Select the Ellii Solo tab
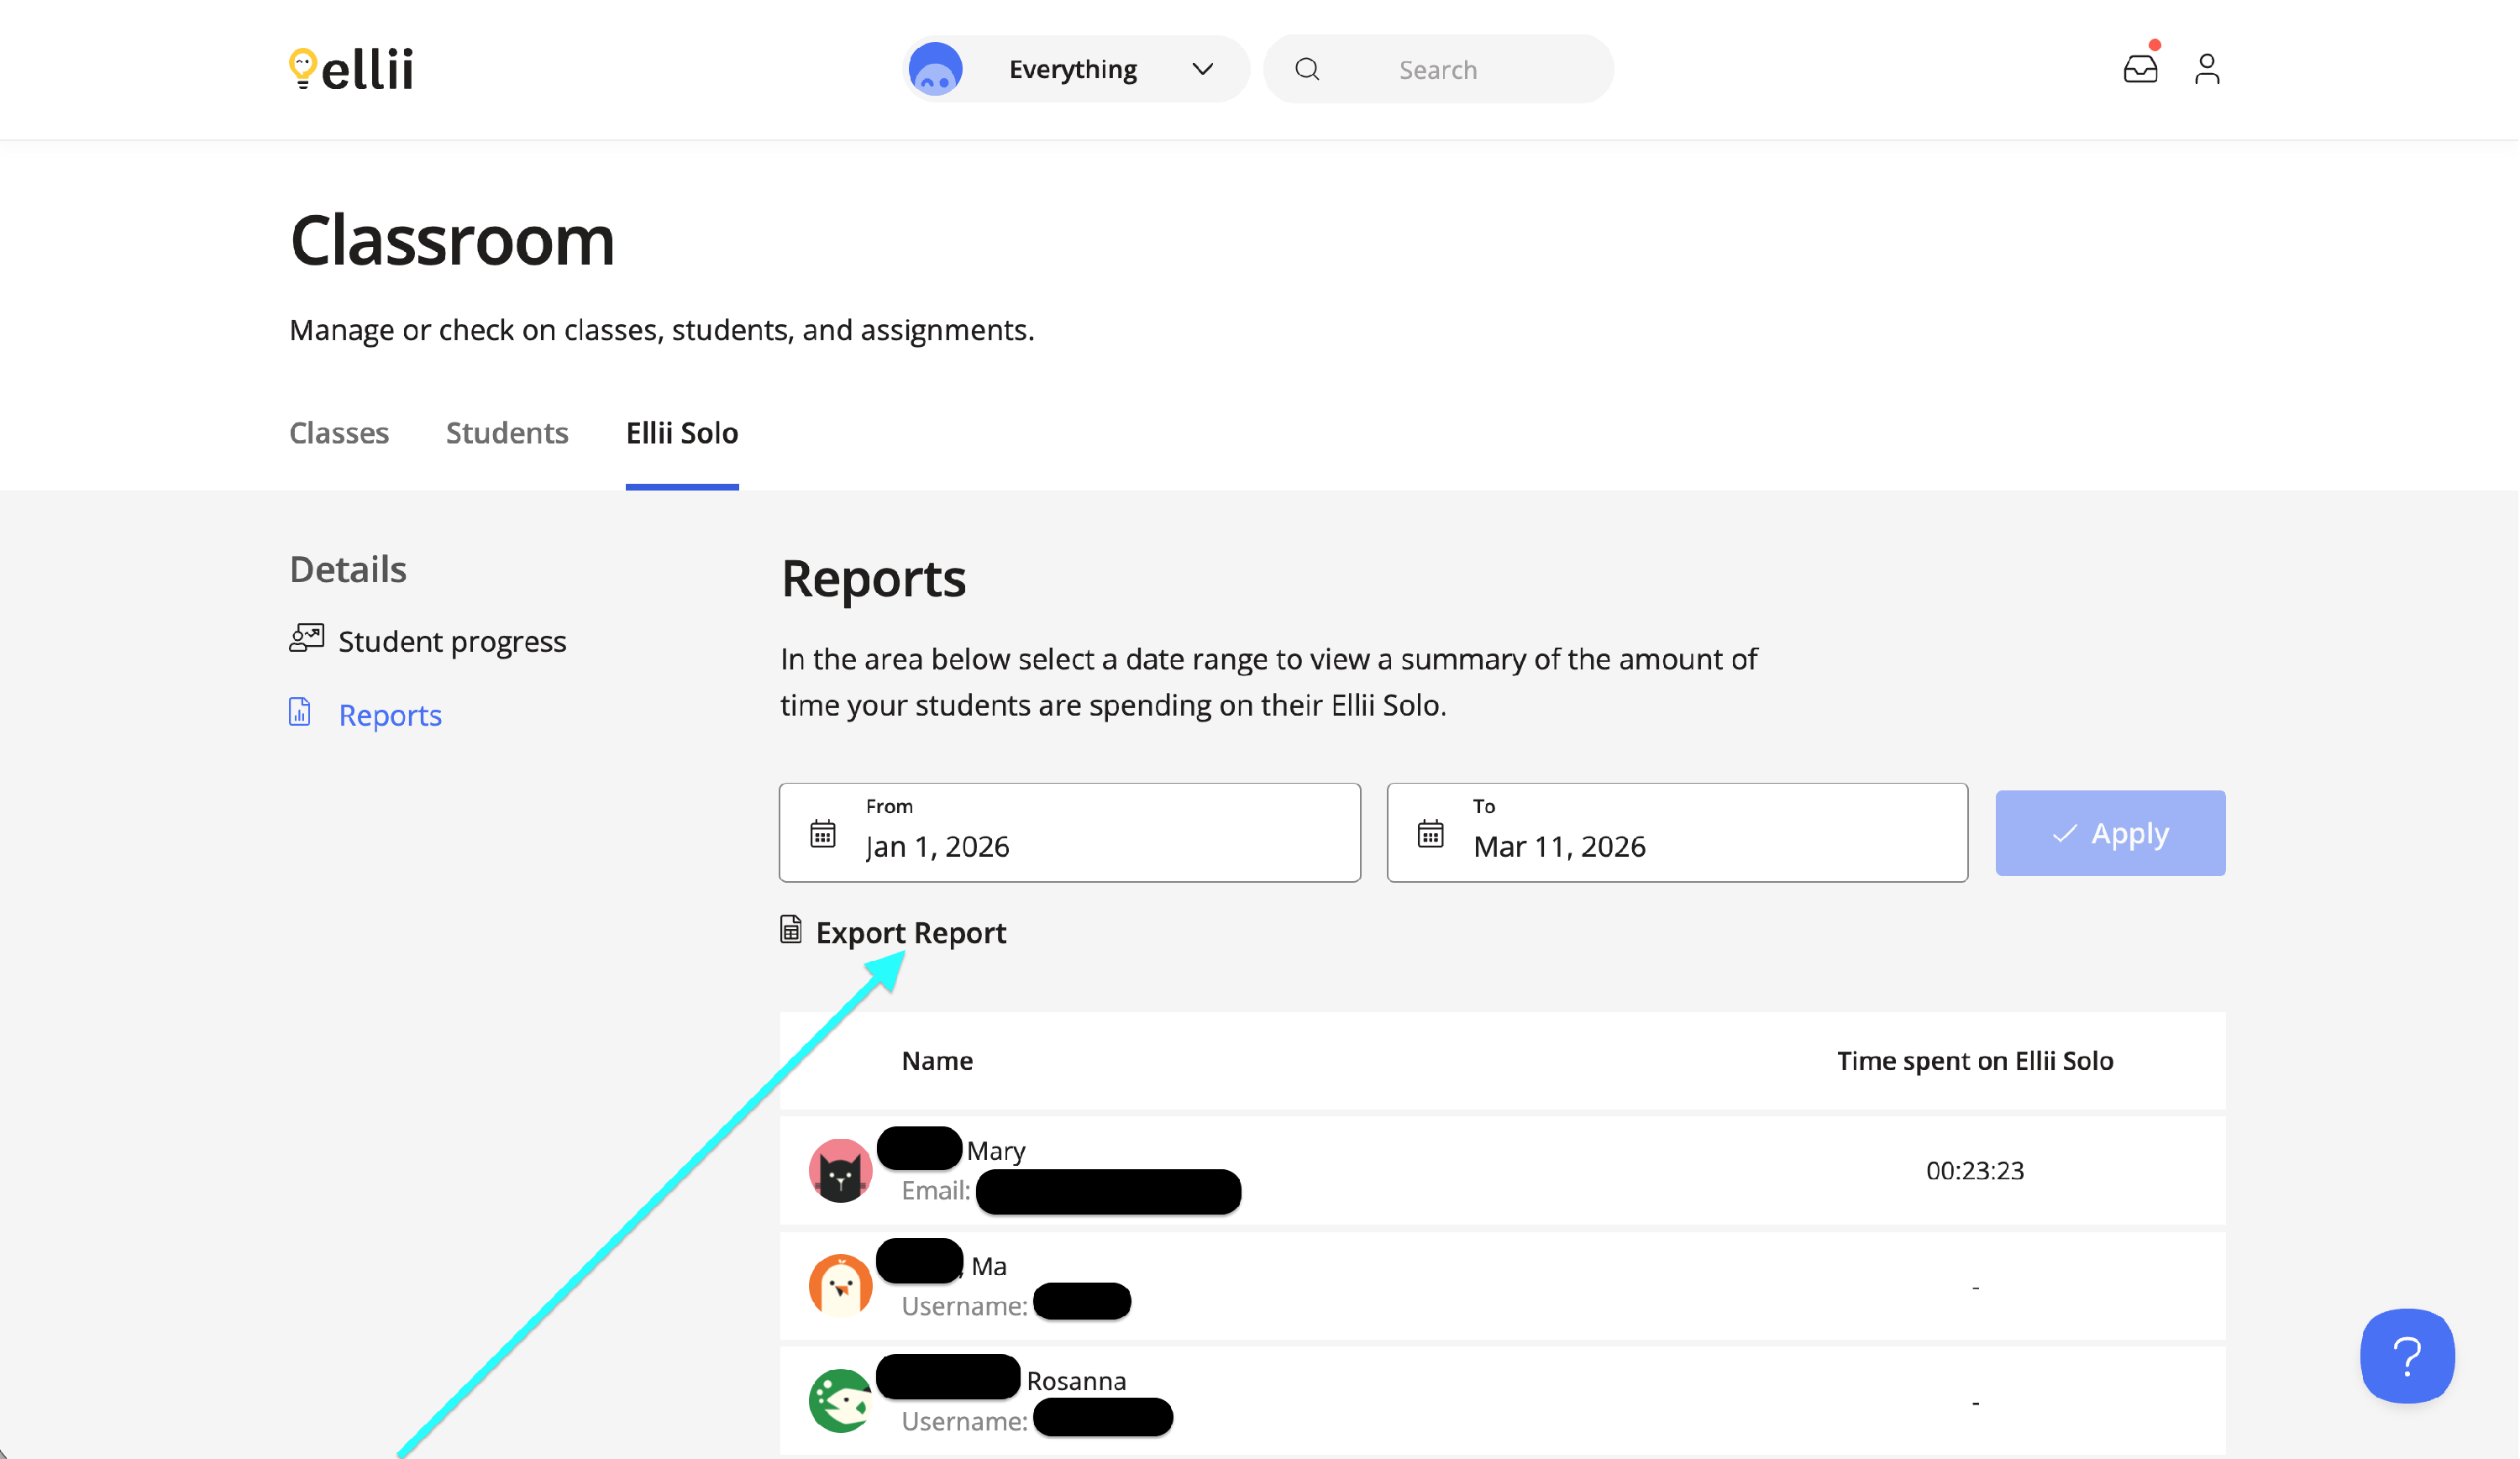 (682, 433)
